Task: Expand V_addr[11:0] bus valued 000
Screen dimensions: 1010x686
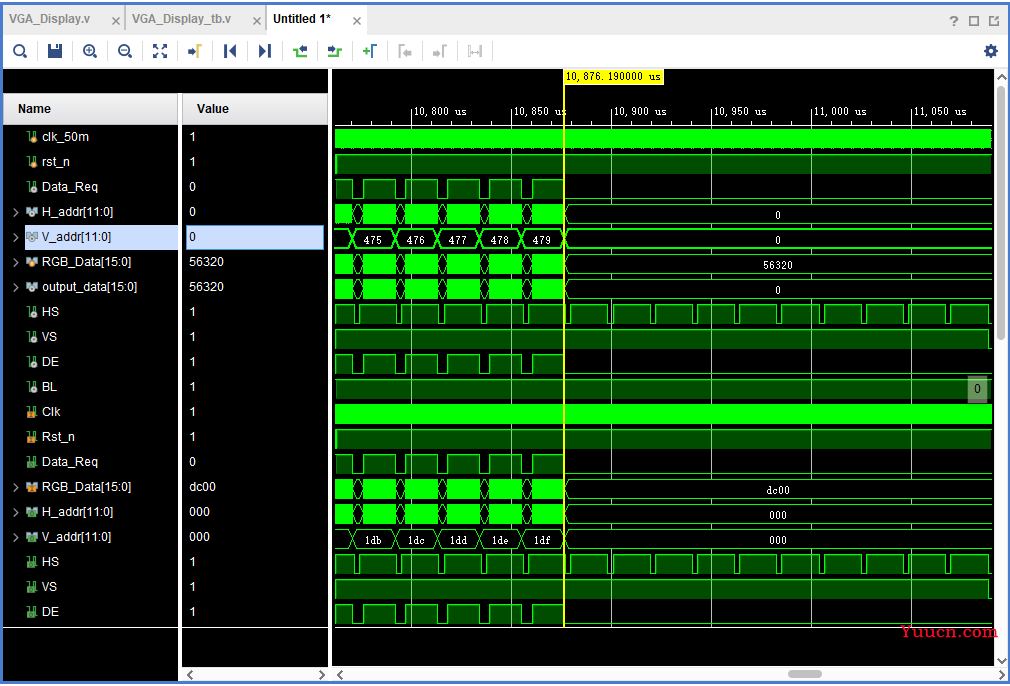Action: [x=16, y=537]
